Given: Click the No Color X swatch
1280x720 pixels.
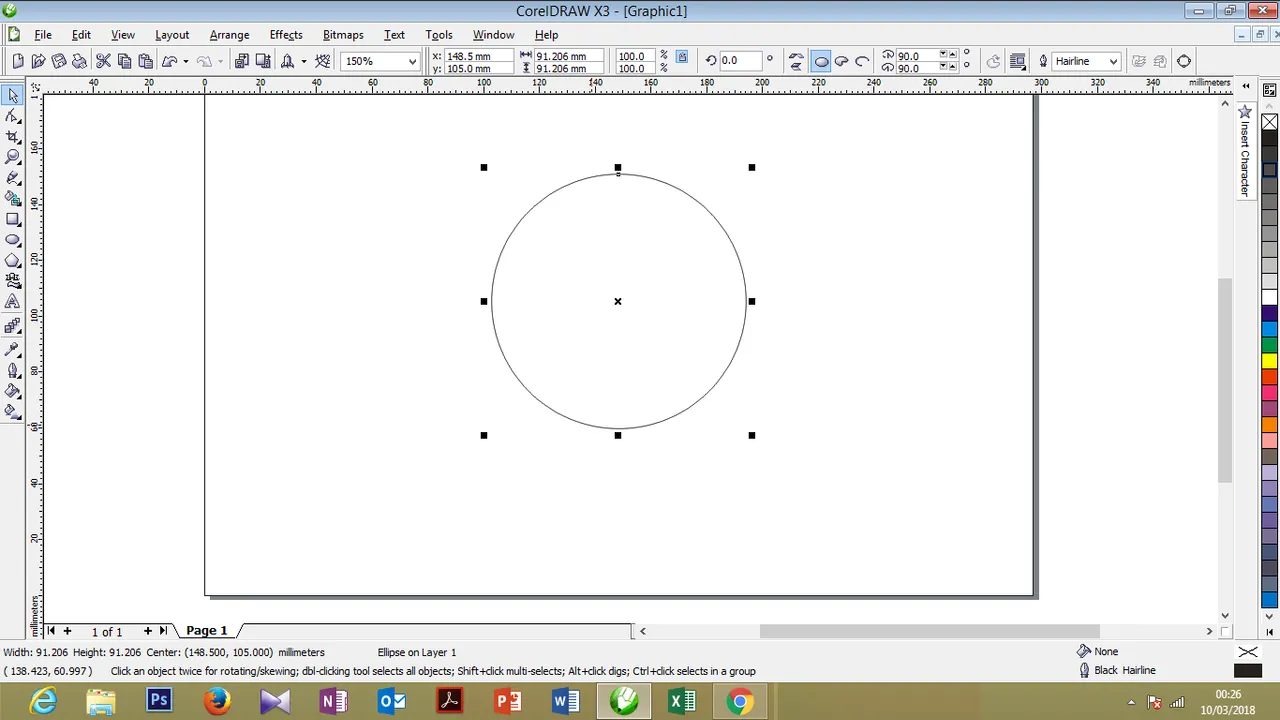Looking at the screenshot, I should pyautogui.click(x=1269, y=122).
